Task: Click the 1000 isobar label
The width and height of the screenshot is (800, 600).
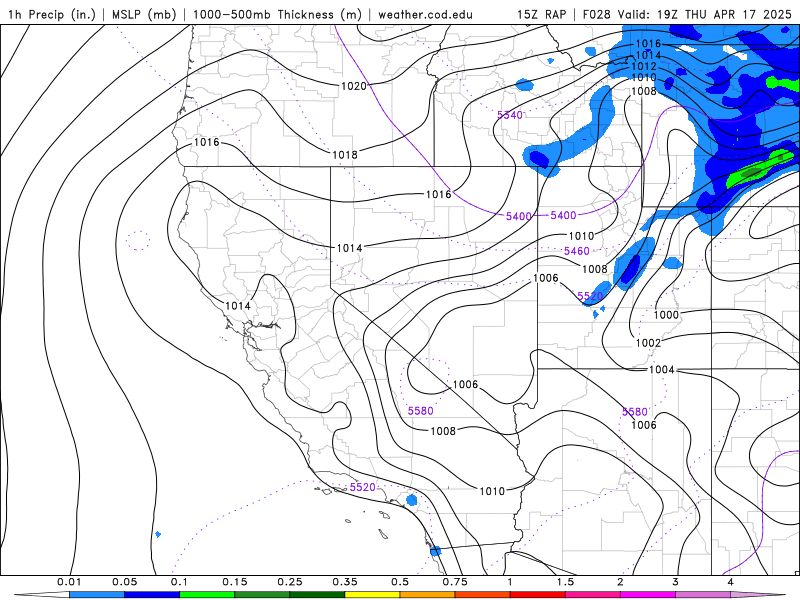Action: [666, 315]
